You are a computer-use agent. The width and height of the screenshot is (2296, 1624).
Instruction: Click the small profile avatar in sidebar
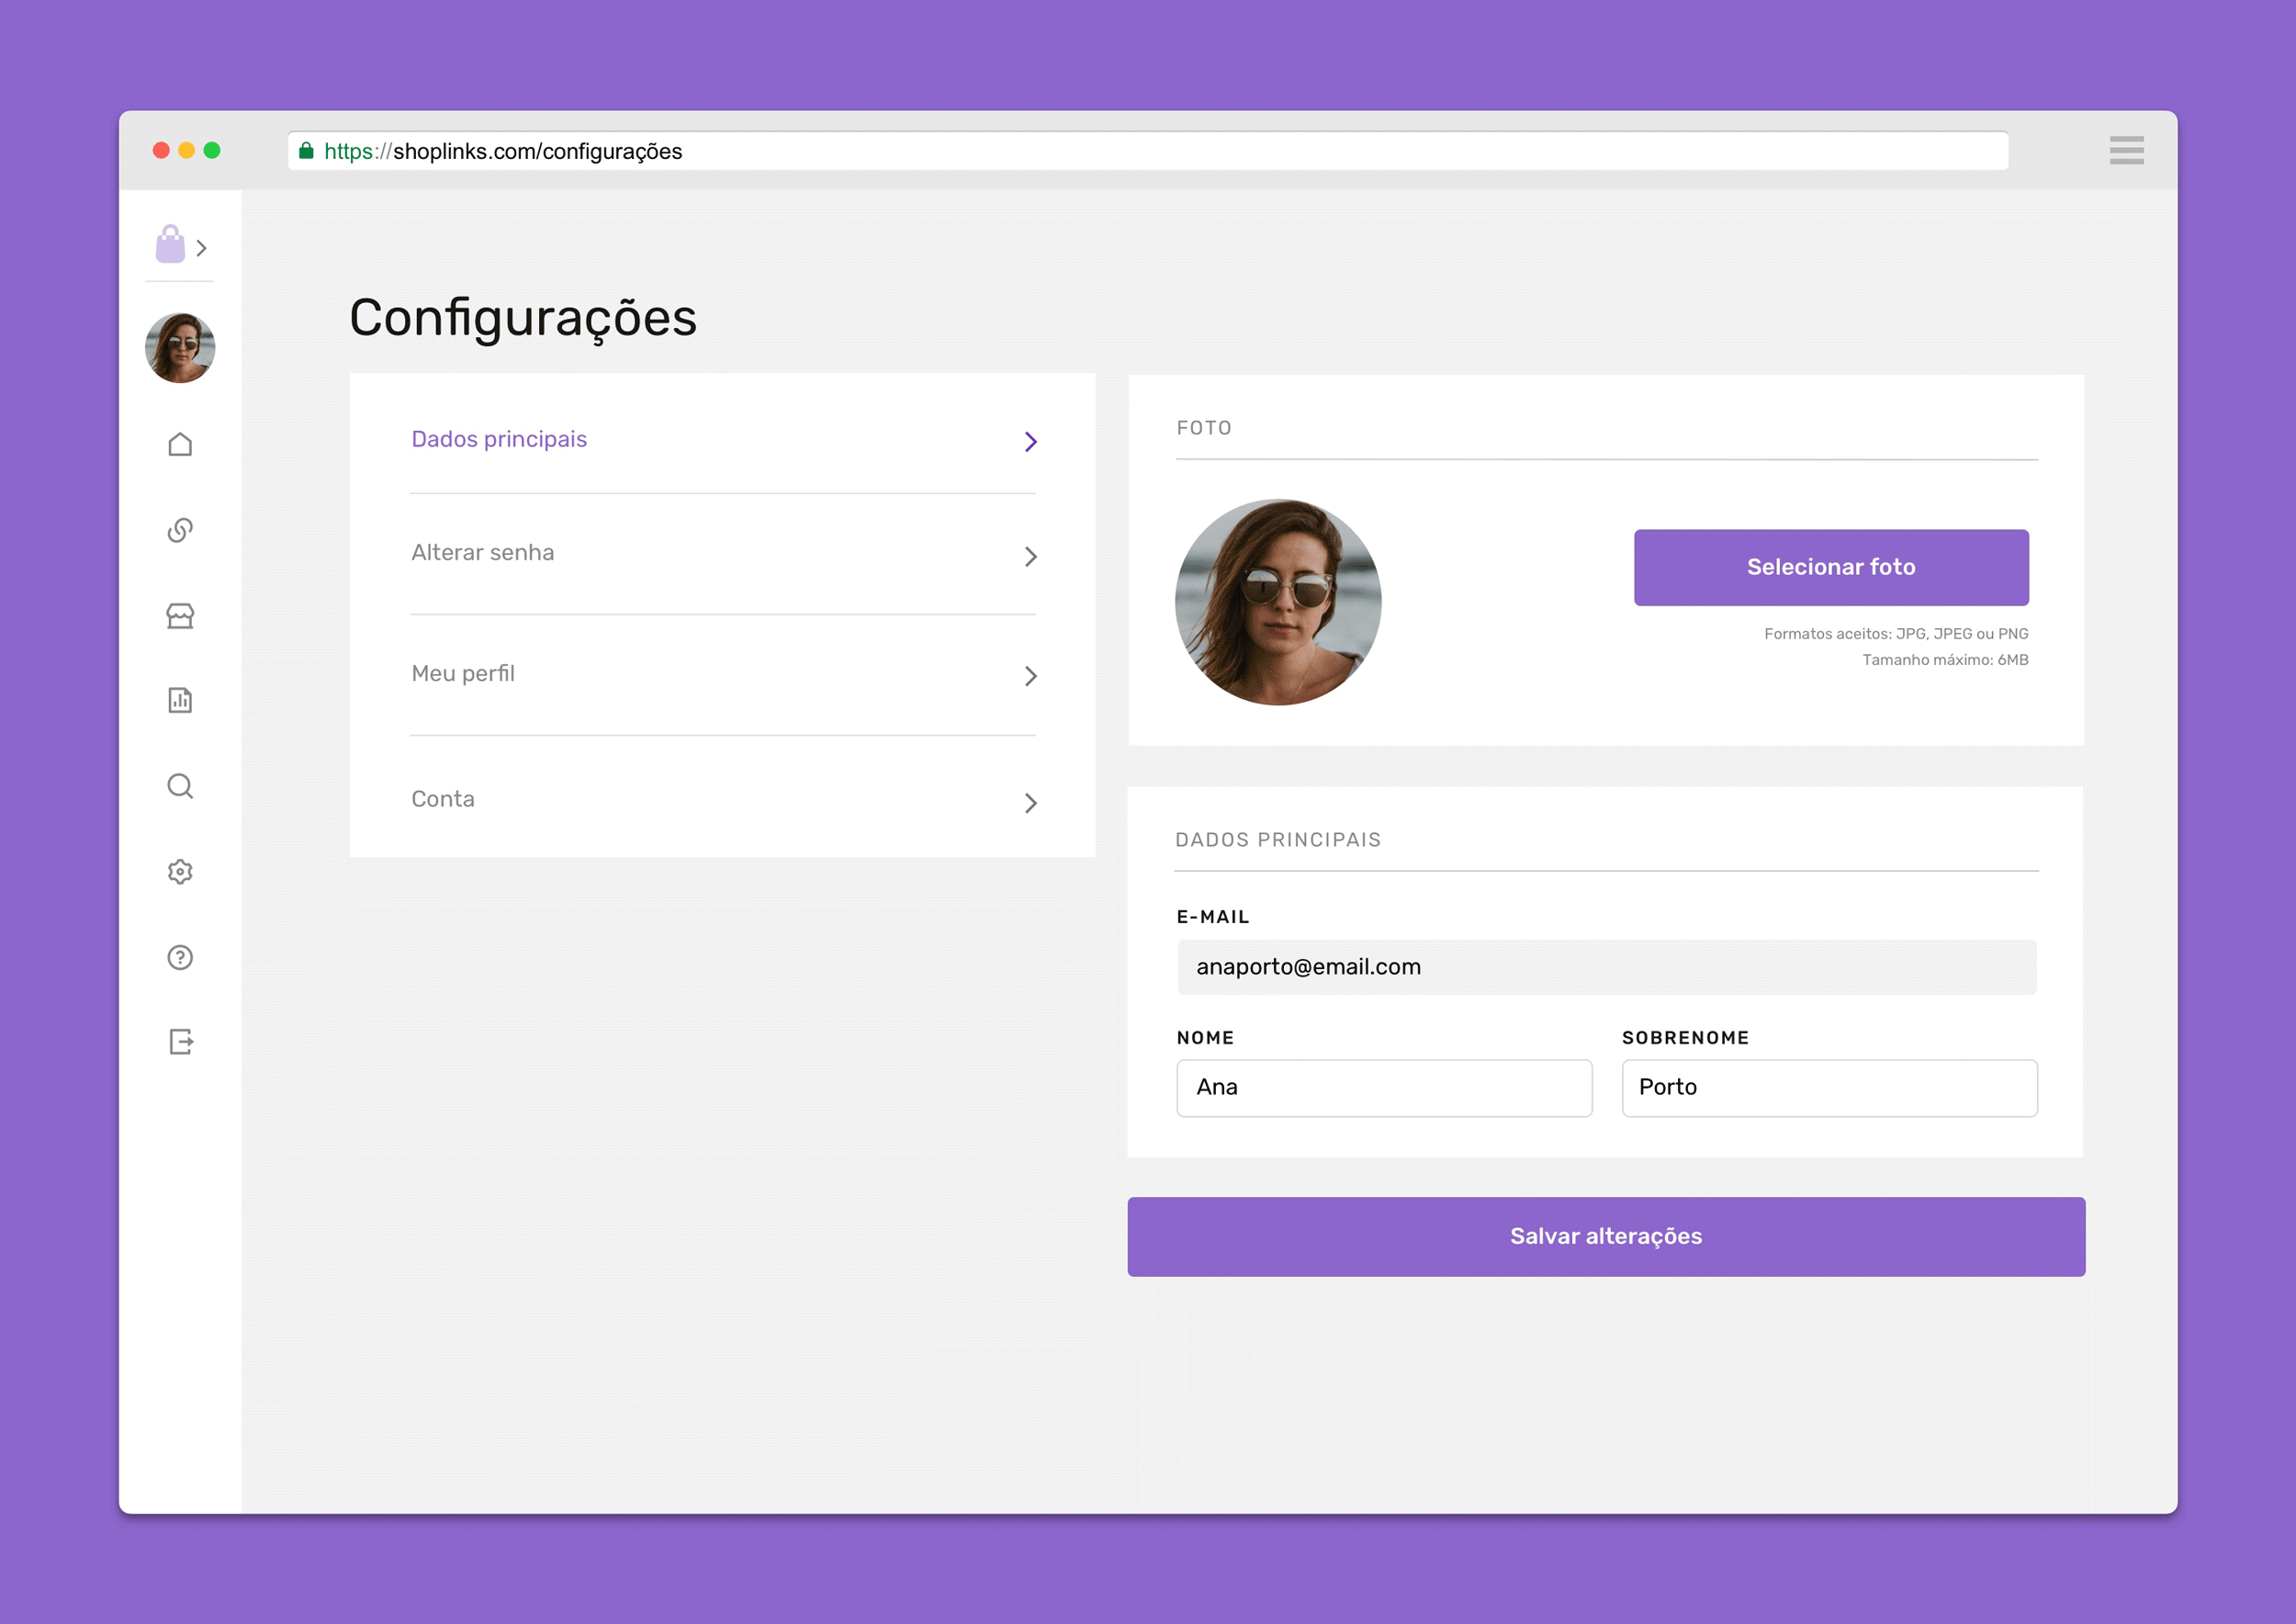tap(180, 348)
